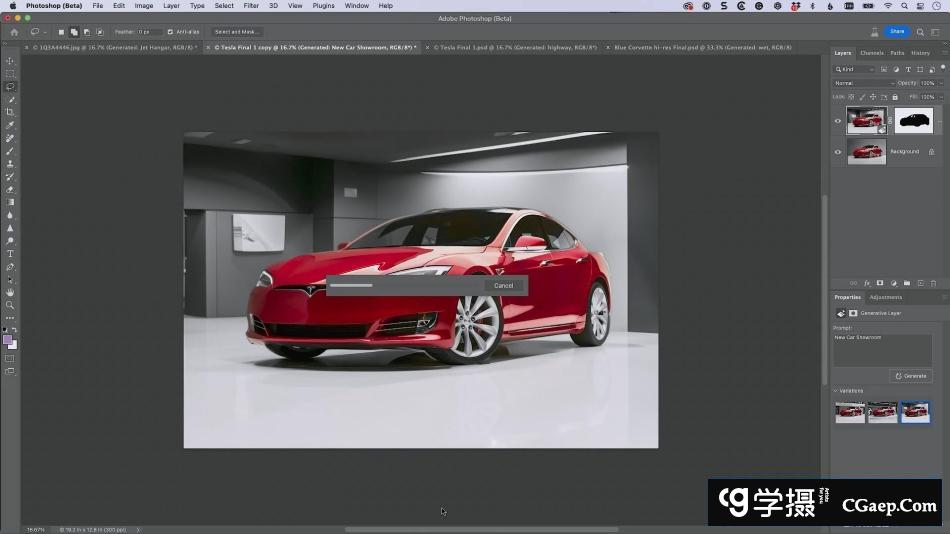Collapse the Variations section

point(835,391)
